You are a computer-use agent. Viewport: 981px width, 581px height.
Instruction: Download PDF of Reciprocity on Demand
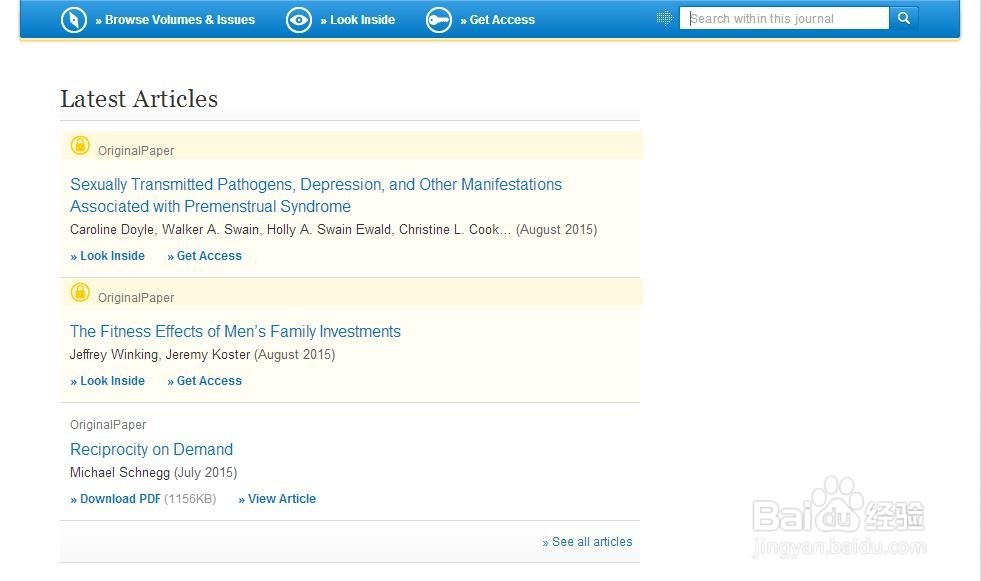[x=116, y=499]
